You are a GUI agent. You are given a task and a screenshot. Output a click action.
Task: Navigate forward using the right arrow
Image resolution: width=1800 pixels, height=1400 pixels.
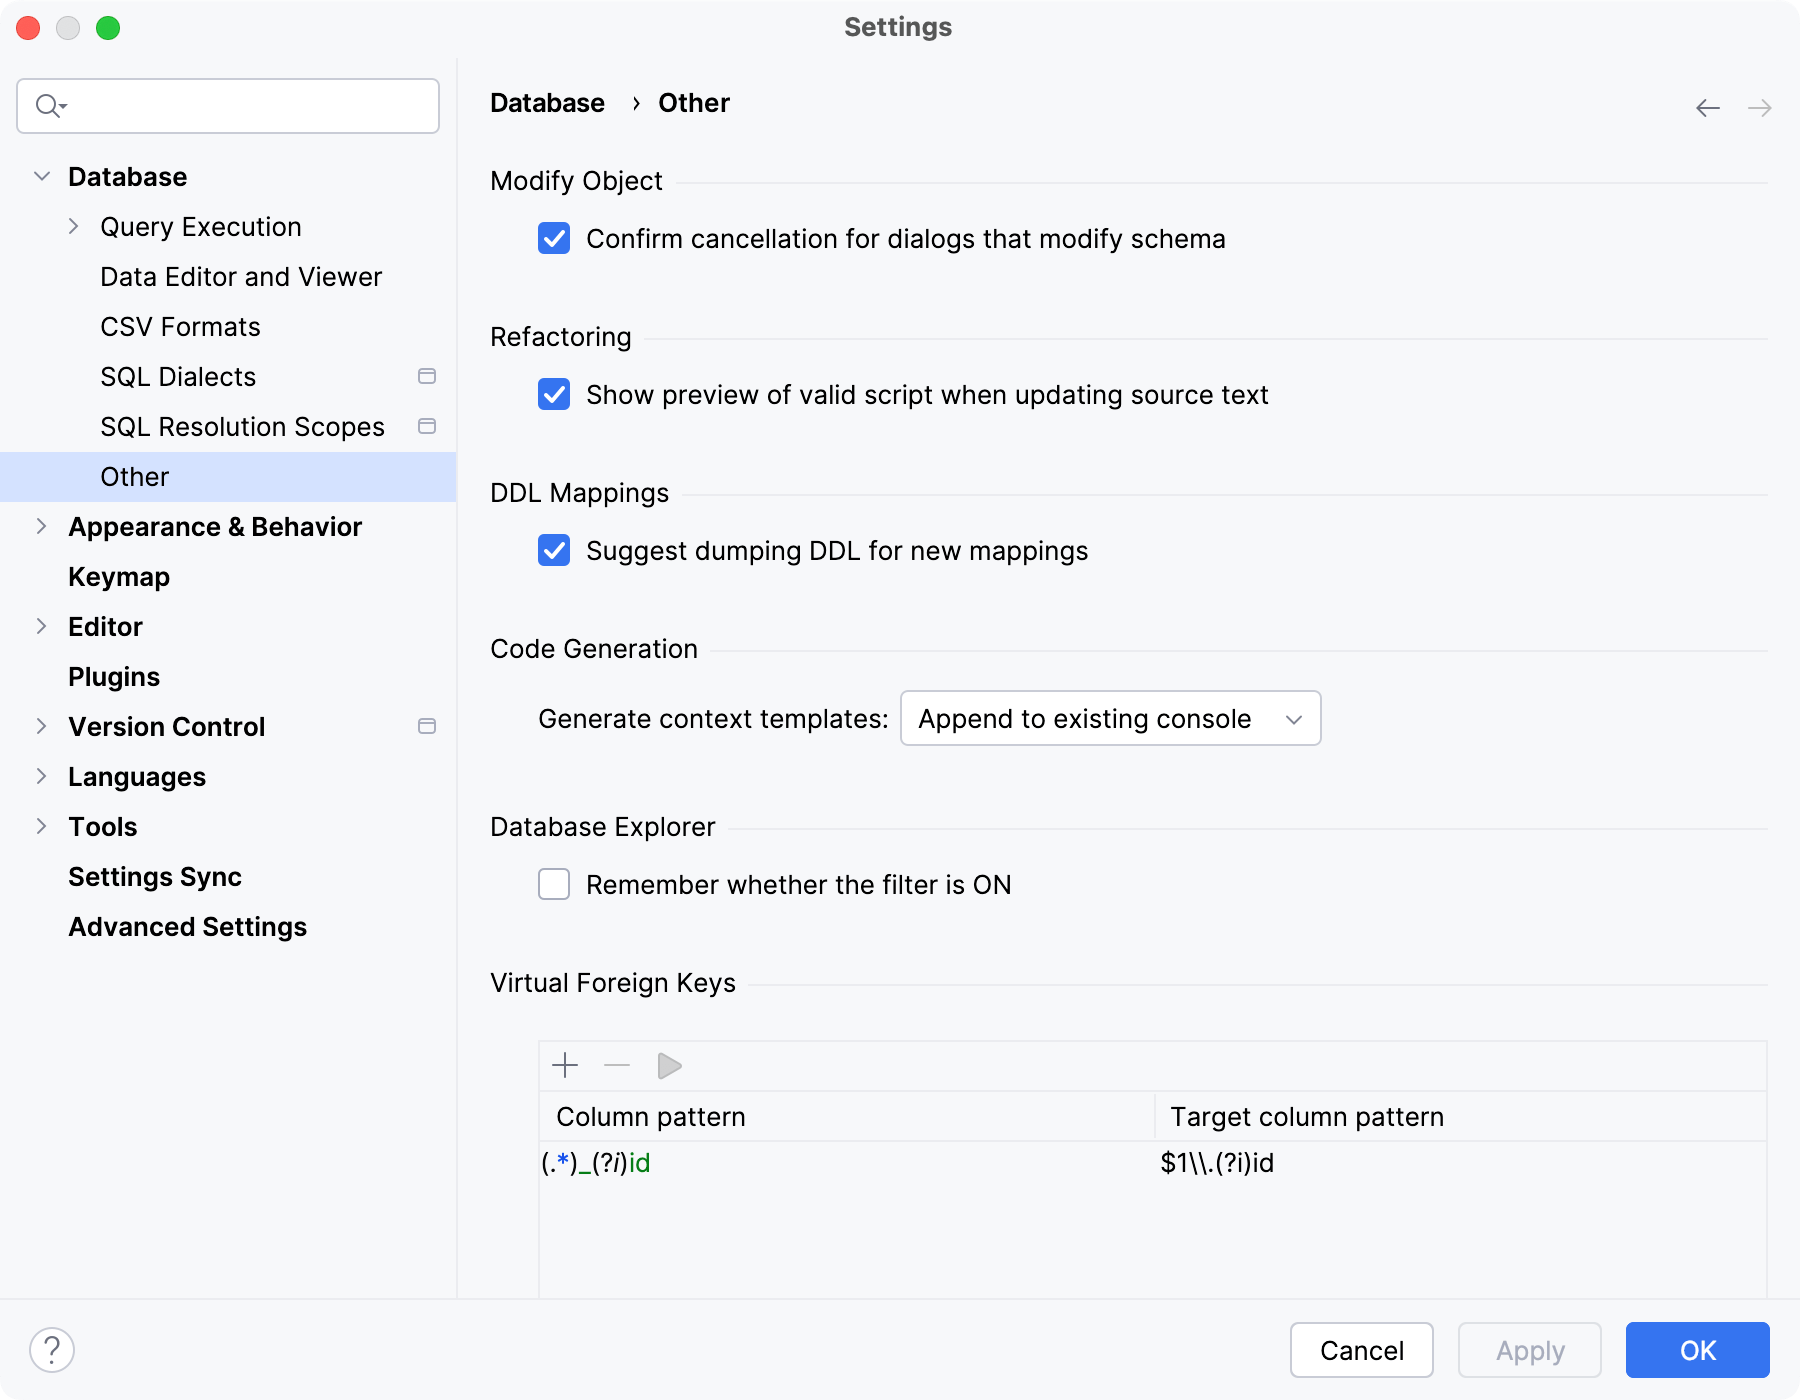point(1758,107)
